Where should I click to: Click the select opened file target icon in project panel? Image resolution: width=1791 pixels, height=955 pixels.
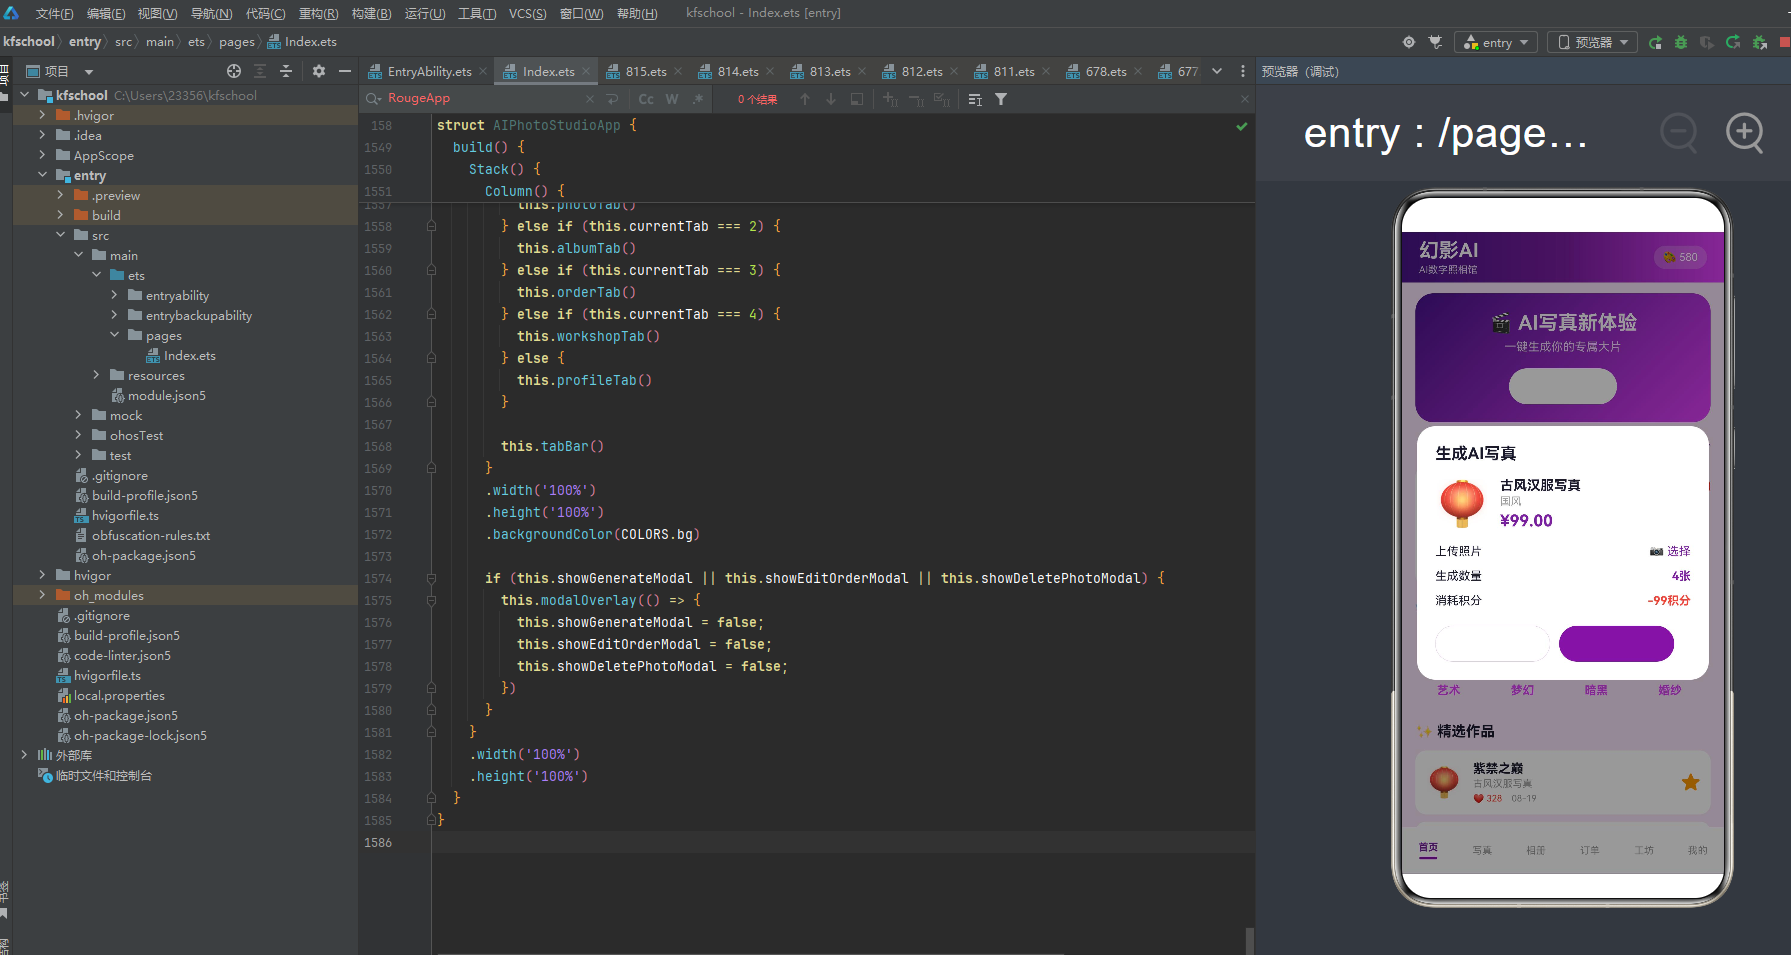[x=234, y=71]
